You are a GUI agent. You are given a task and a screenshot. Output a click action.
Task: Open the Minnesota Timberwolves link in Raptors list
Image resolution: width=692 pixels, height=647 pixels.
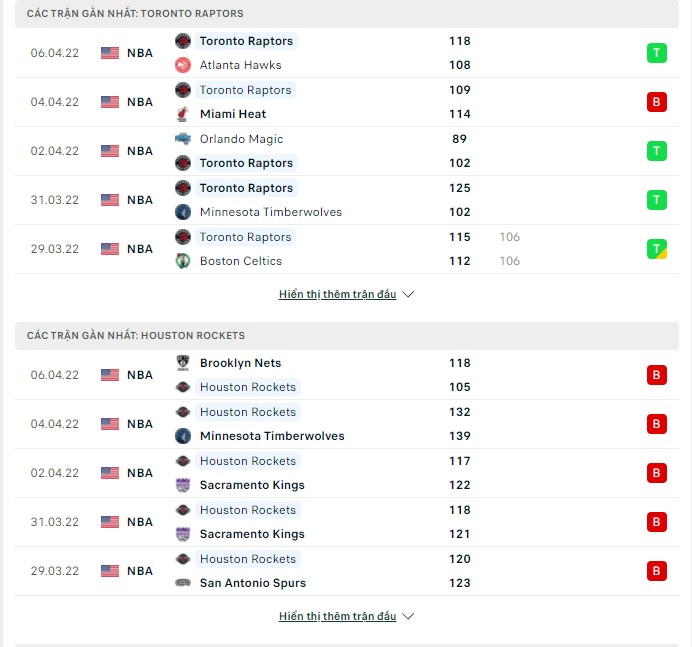(x=271, y=212)
